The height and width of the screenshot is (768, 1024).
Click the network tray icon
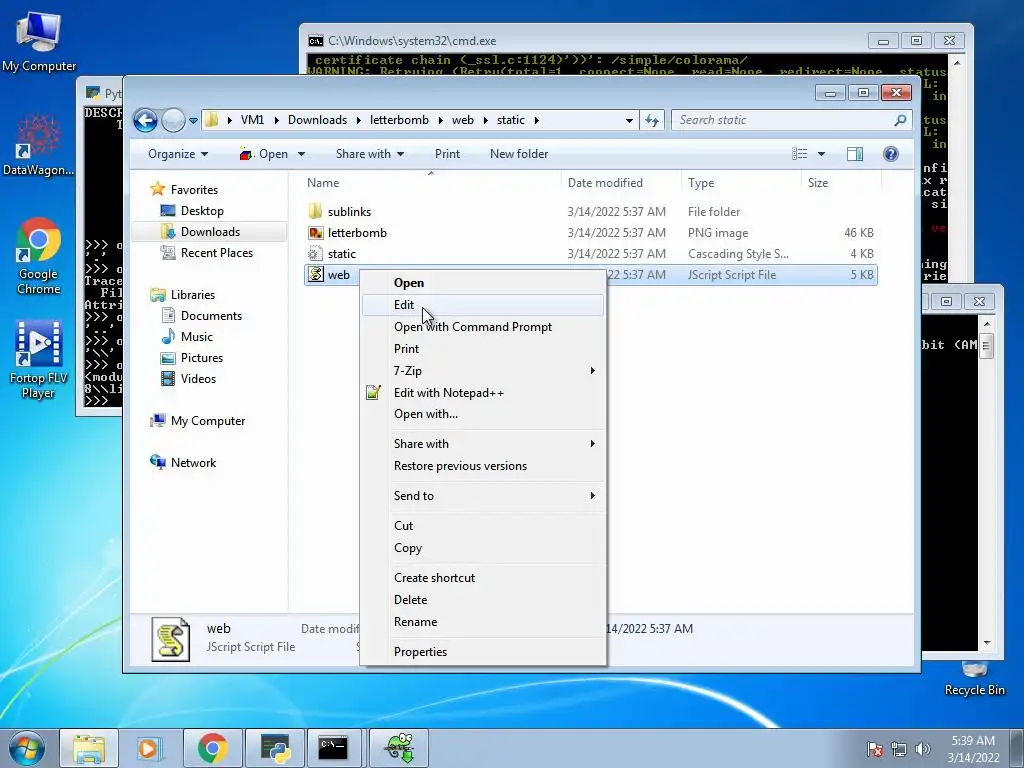[x=899, y=749]
